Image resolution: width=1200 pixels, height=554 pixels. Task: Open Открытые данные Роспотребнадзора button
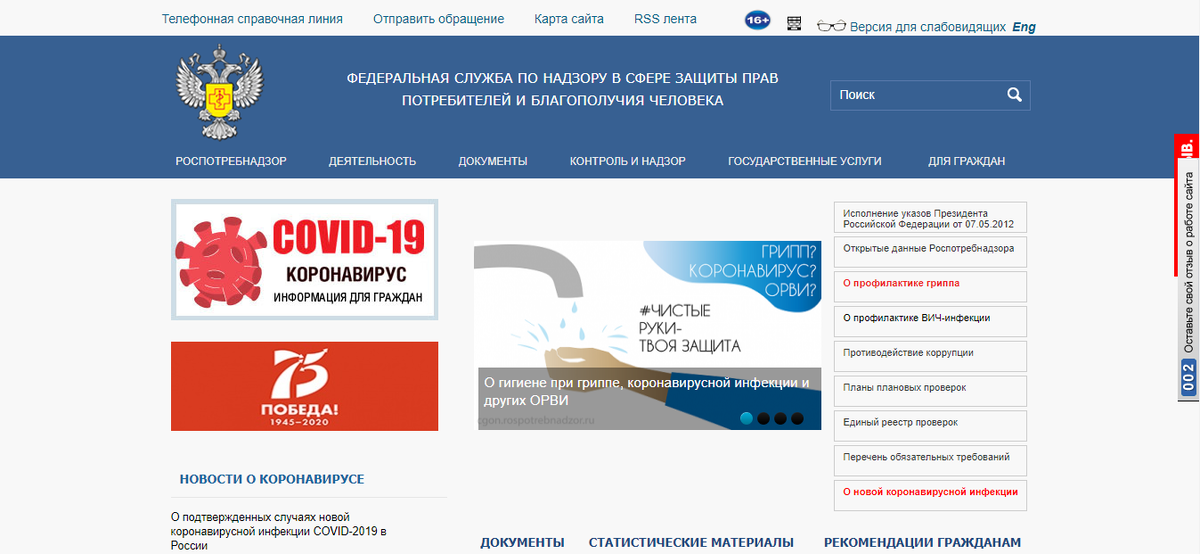(x=930, y=251)
